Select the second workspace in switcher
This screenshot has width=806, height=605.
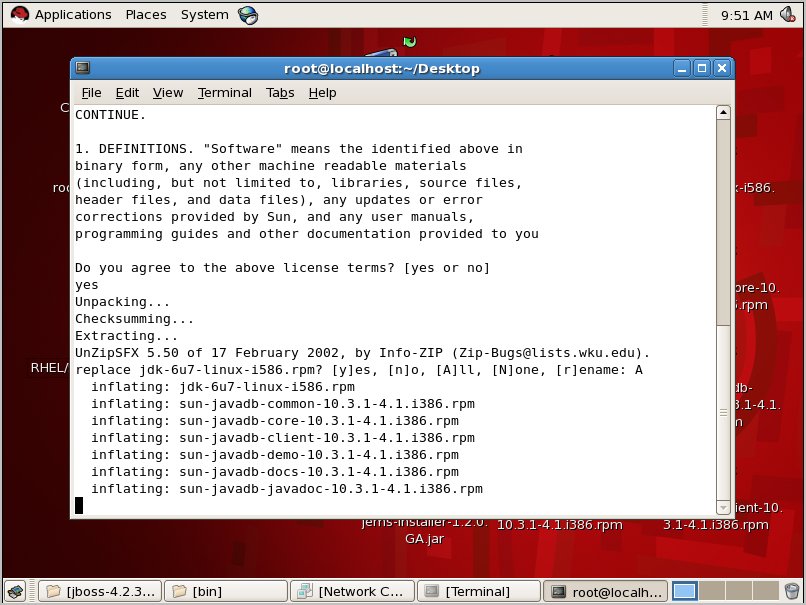[712, 591]
